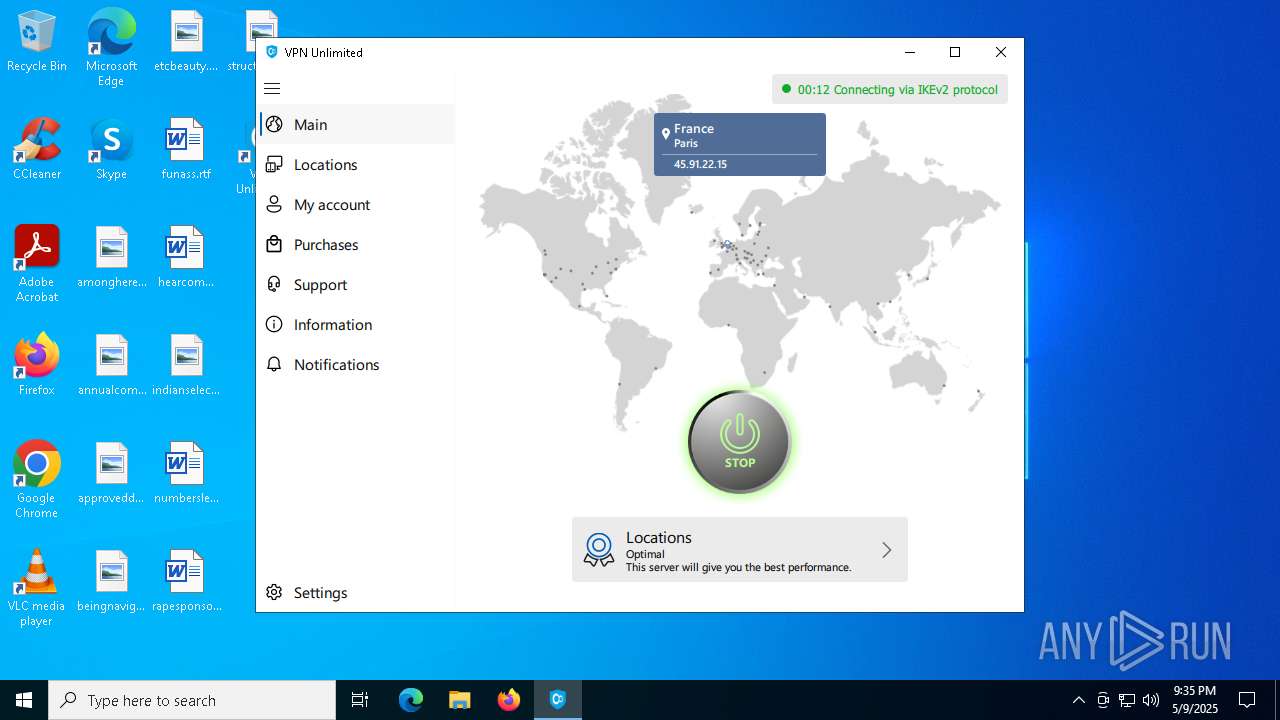Click the VPN Unlimited title bar shield icon
The width and height of the screenshot is (1280, 720).
[x=272, y=52]
